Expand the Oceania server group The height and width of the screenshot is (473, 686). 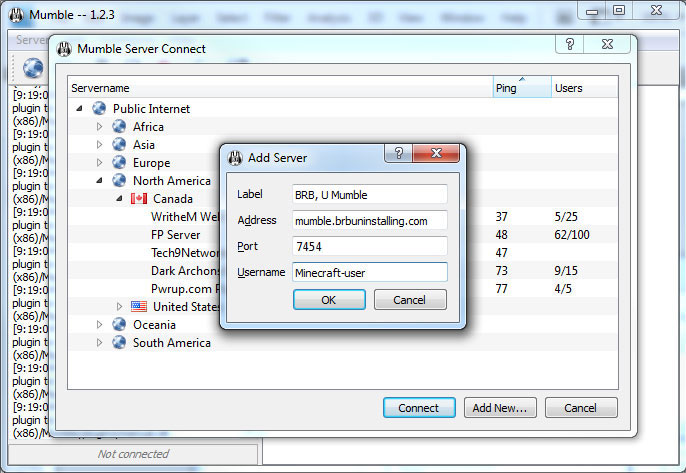point(99,324)
